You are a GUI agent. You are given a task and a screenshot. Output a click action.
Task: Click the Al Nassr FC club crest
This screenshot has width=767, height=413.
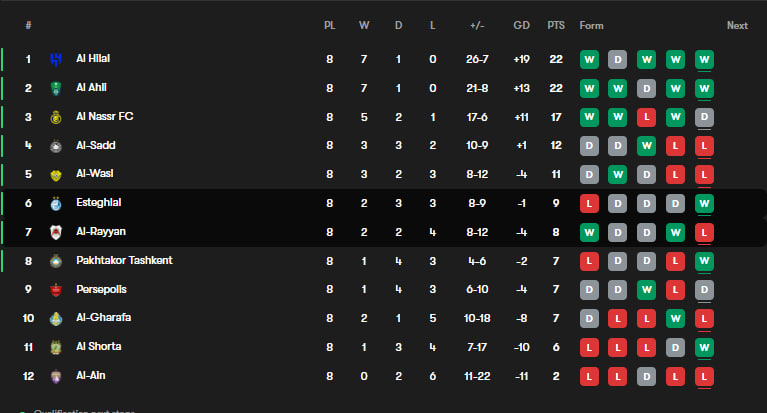coord(56,117)
